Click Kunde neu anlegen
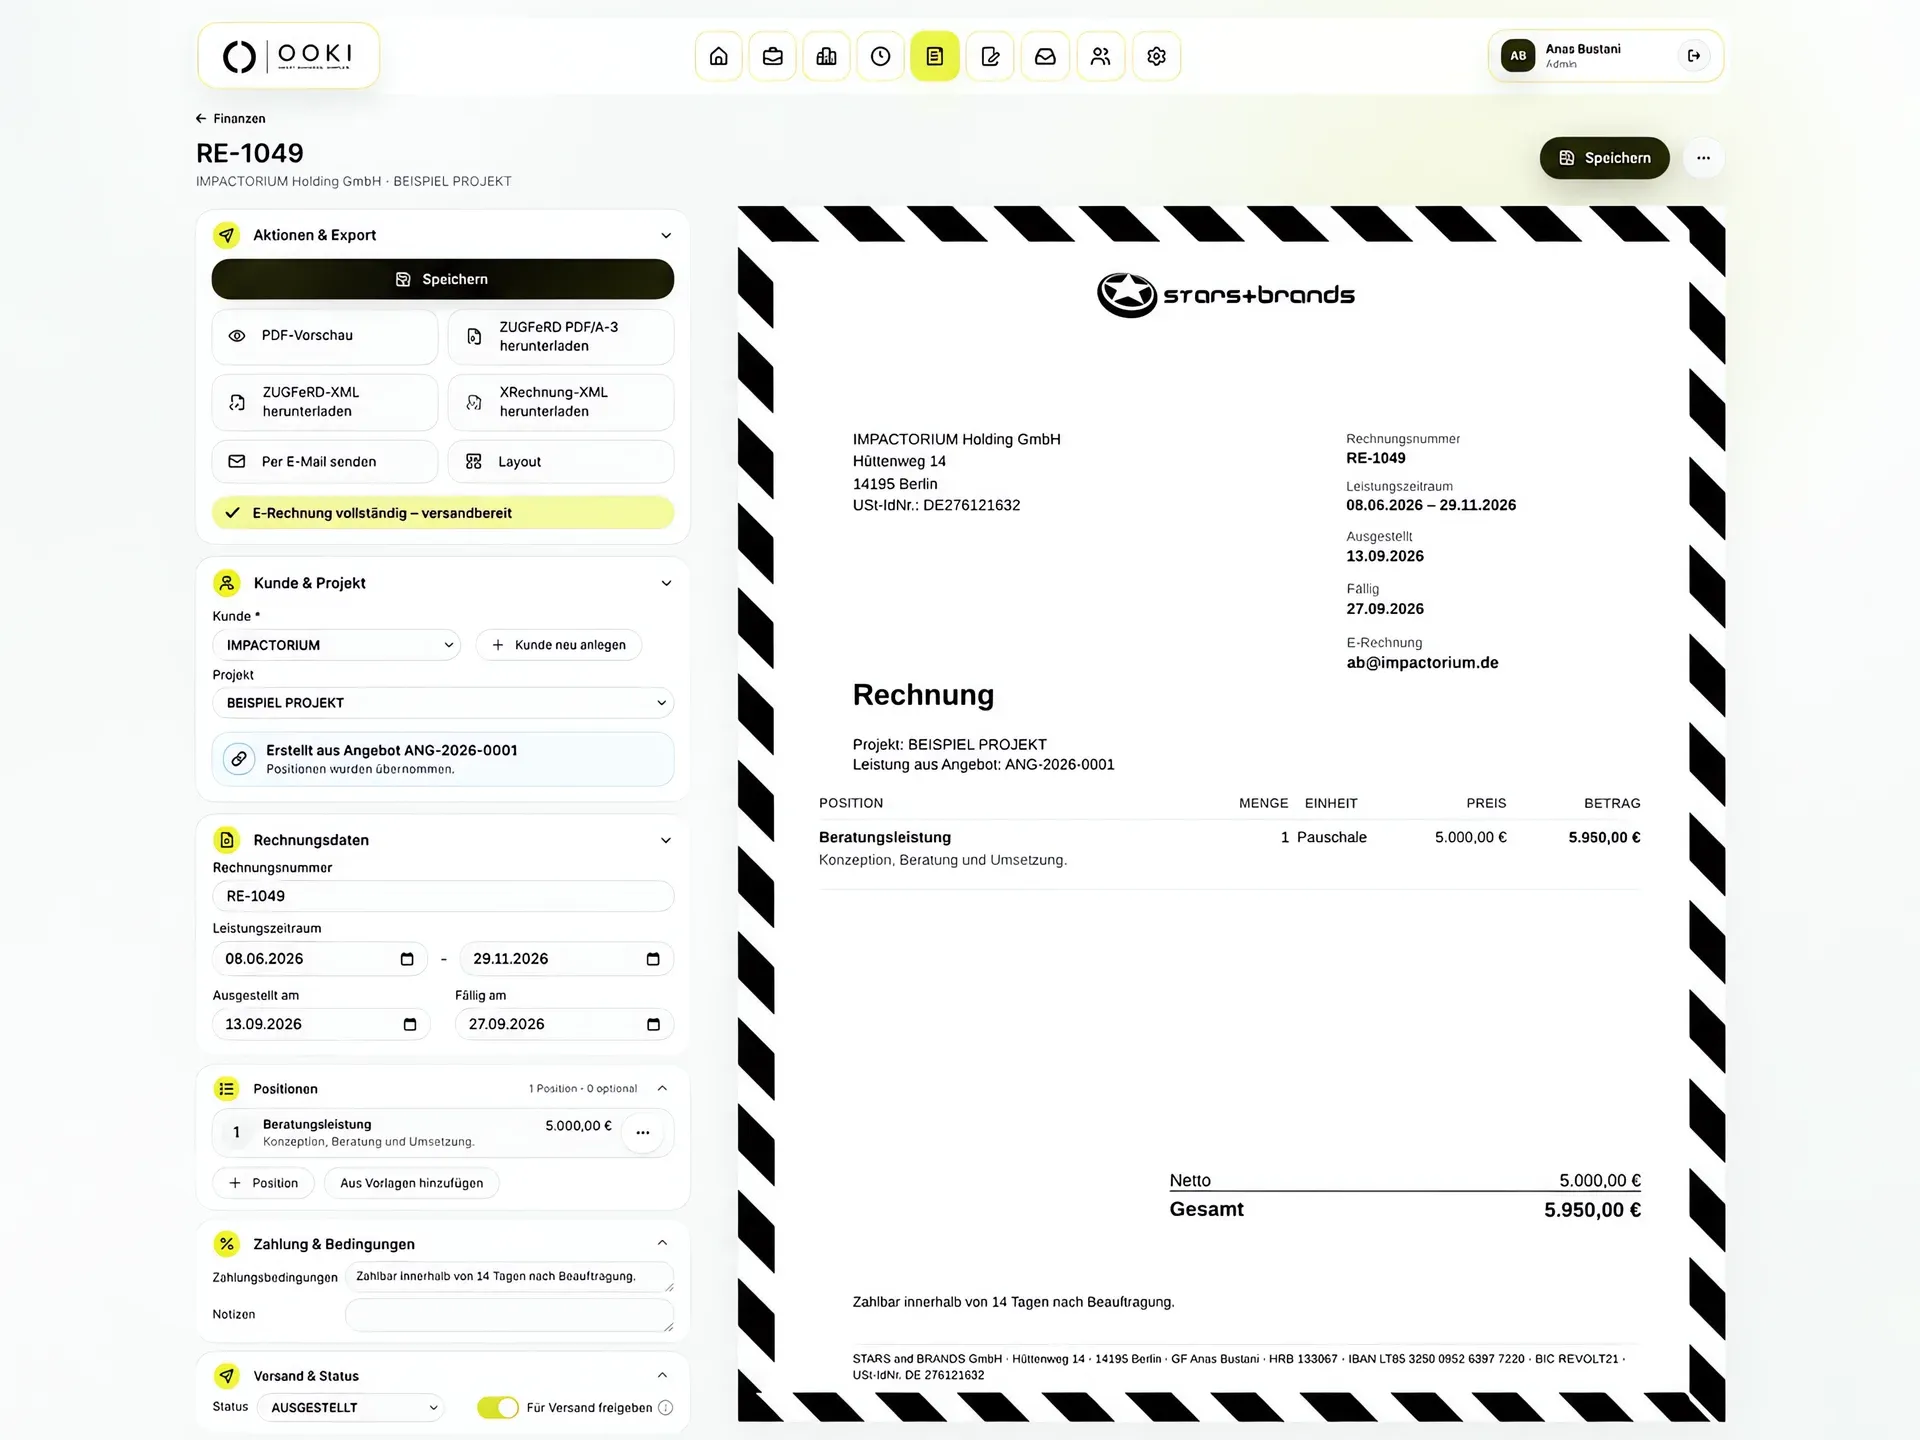Screen dimensions: 1920x1440 [559, 645]
